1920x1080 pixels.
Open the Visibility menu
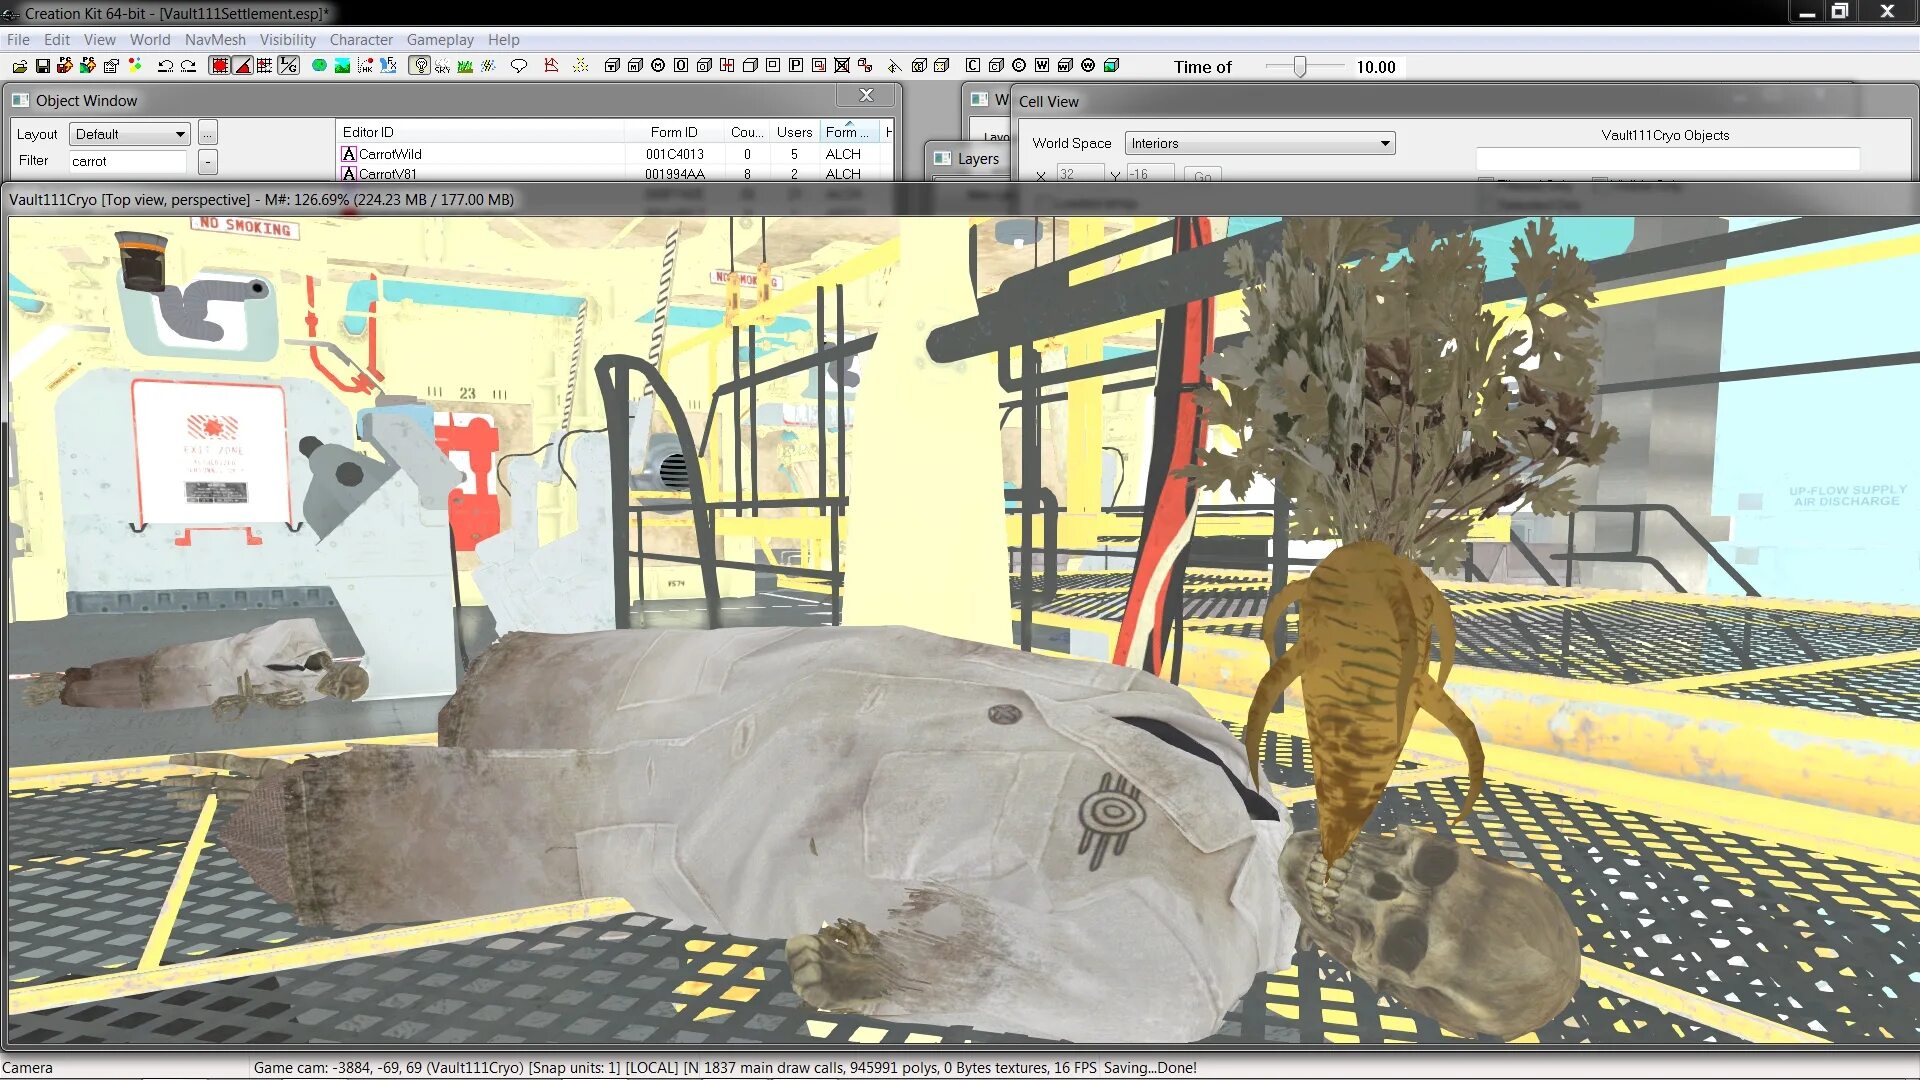click(288, 40)
